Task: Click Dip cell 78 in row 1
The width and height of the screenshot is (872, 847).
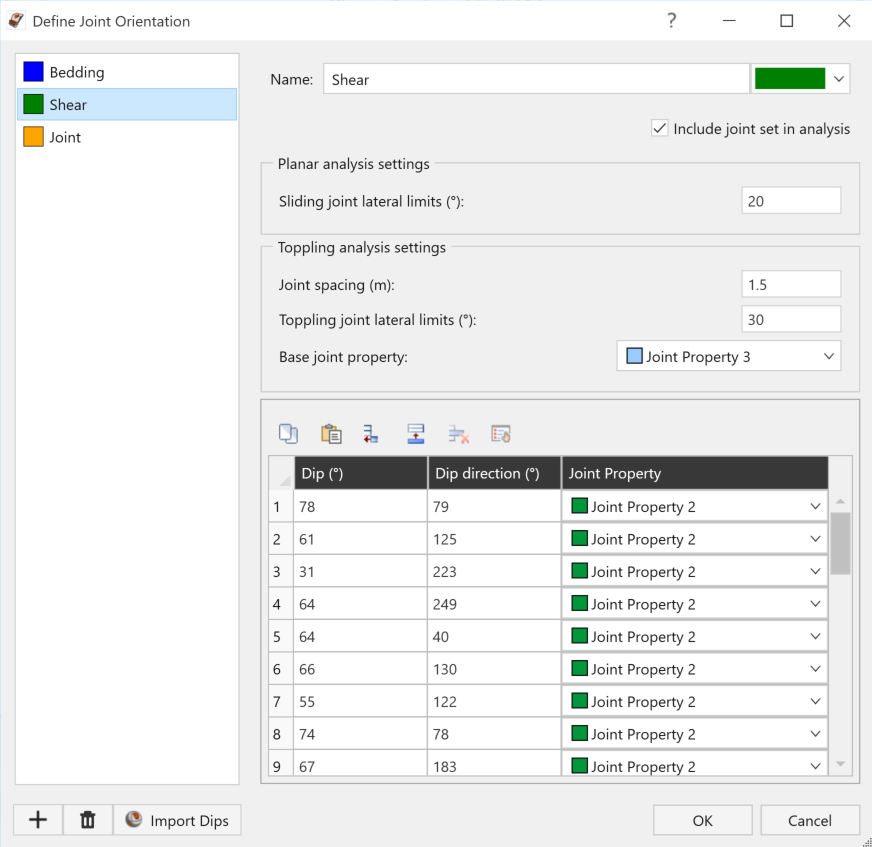Action: (x=360, y=506)
